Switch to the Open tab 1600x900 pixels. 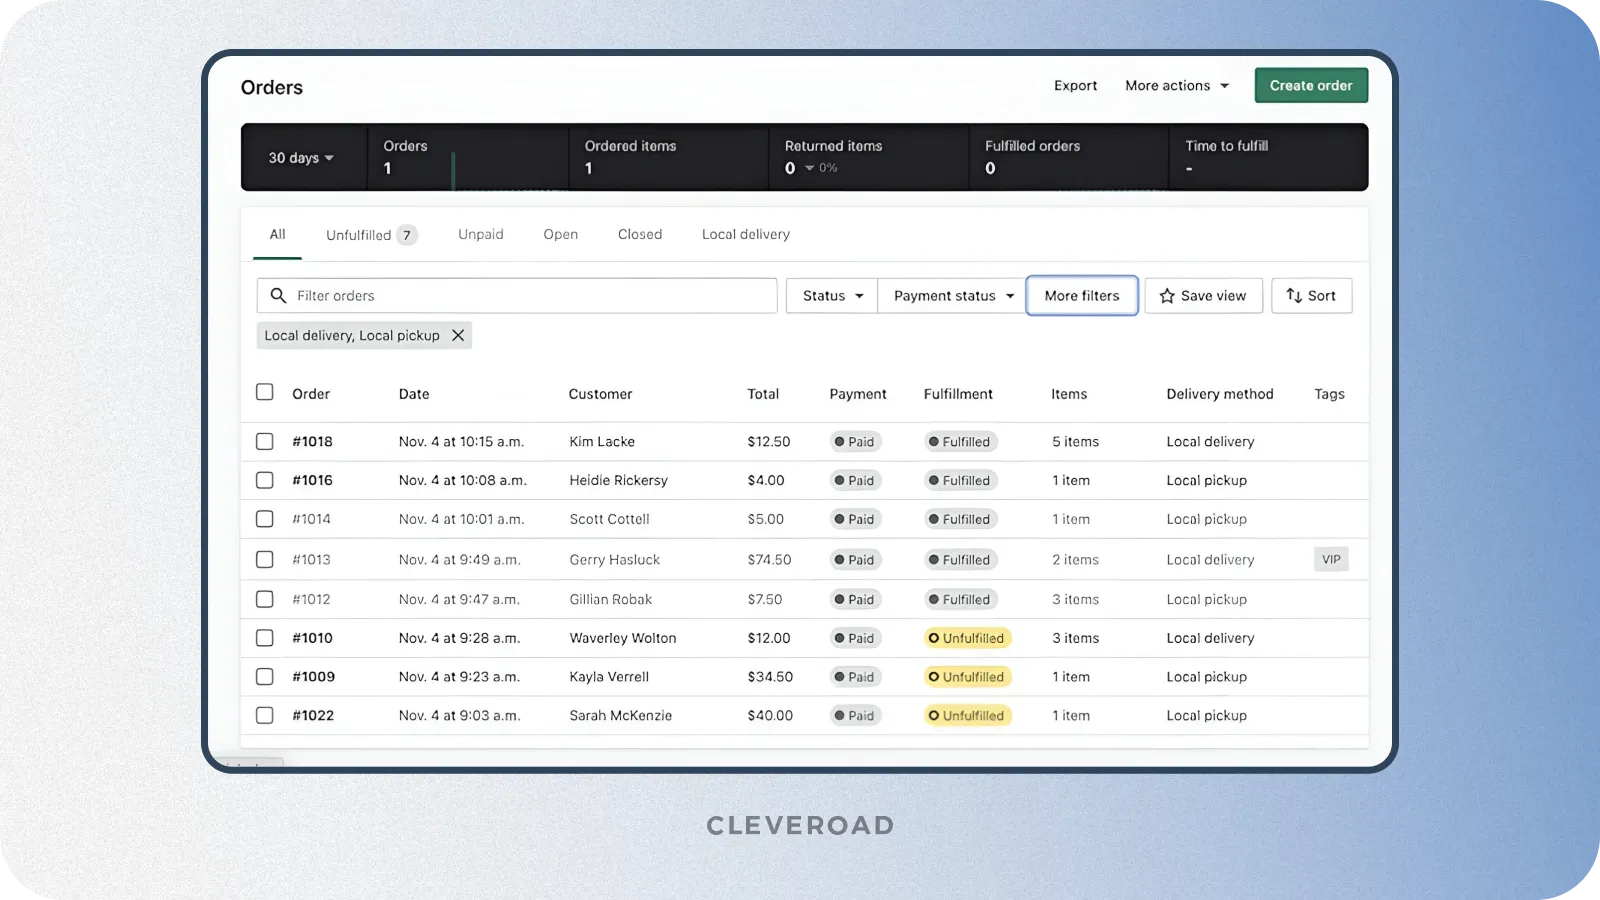[561, 235]
